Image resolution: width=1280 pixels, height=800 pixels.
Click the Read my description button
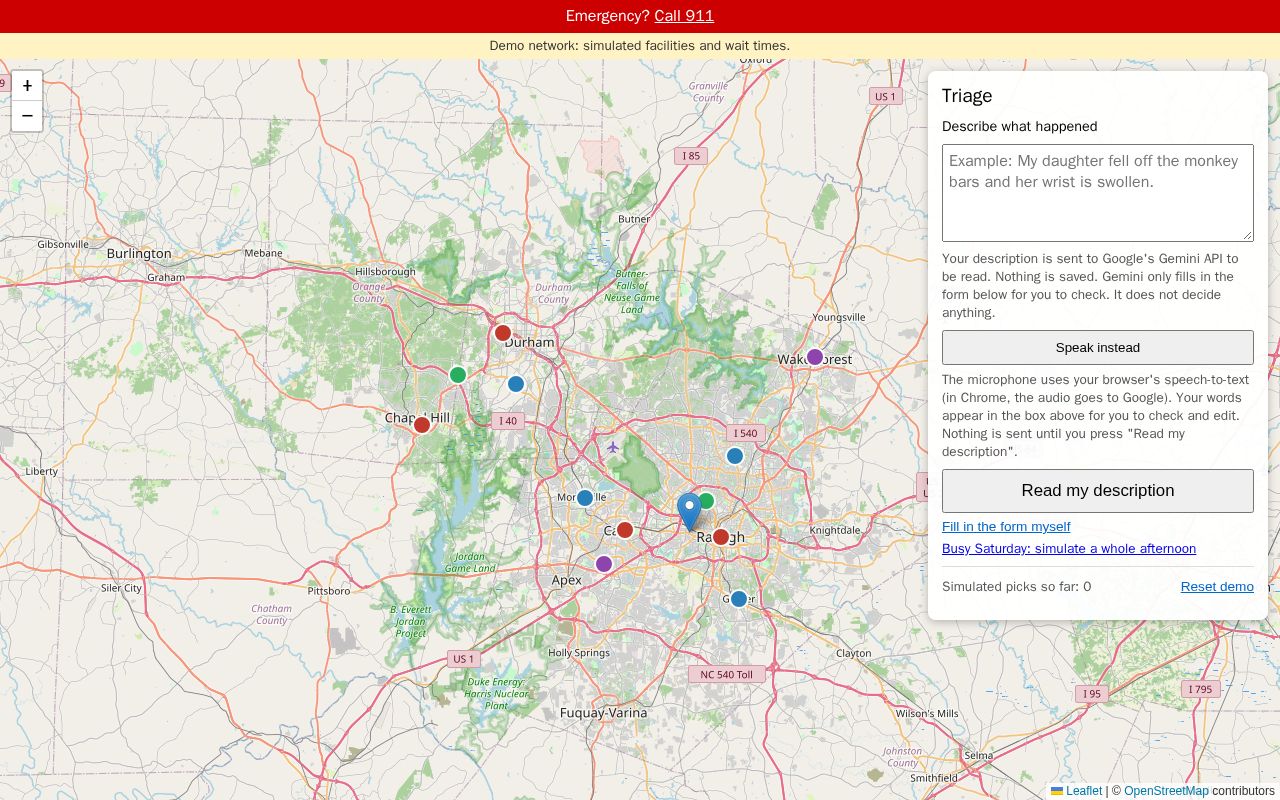tap(1098, 491)
